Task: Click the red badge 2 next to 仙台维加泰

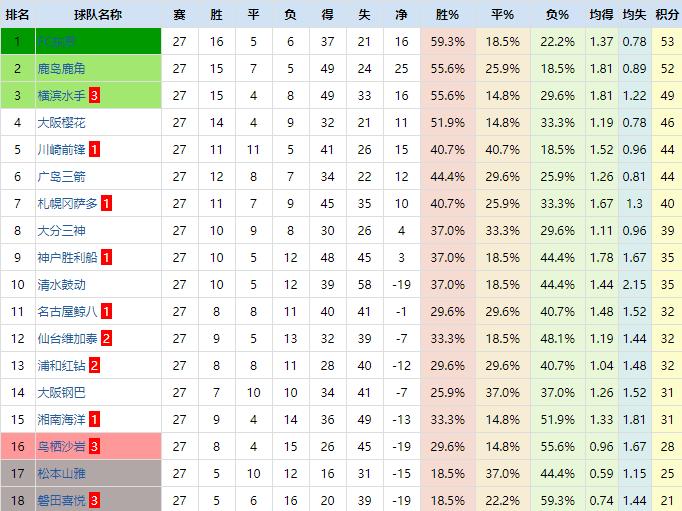Action: click(106, 338)
